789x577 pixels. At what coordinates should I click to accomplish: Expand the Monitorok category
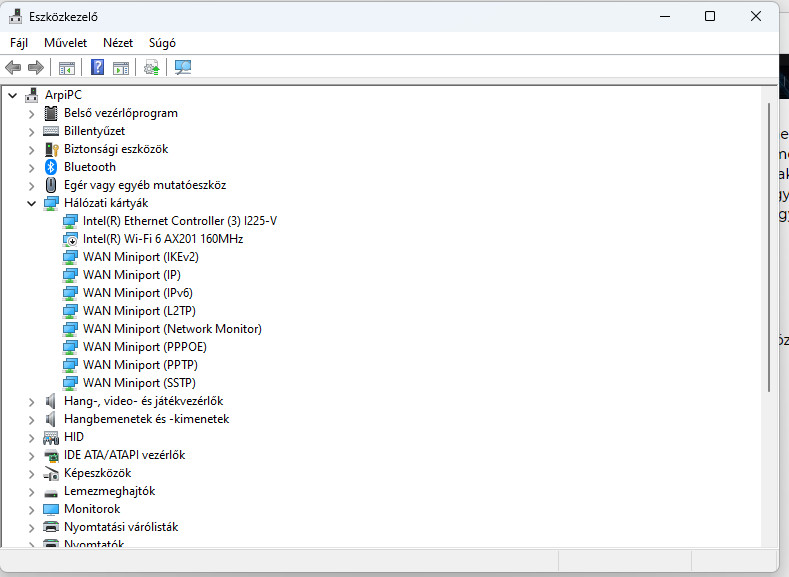point(31,509)
